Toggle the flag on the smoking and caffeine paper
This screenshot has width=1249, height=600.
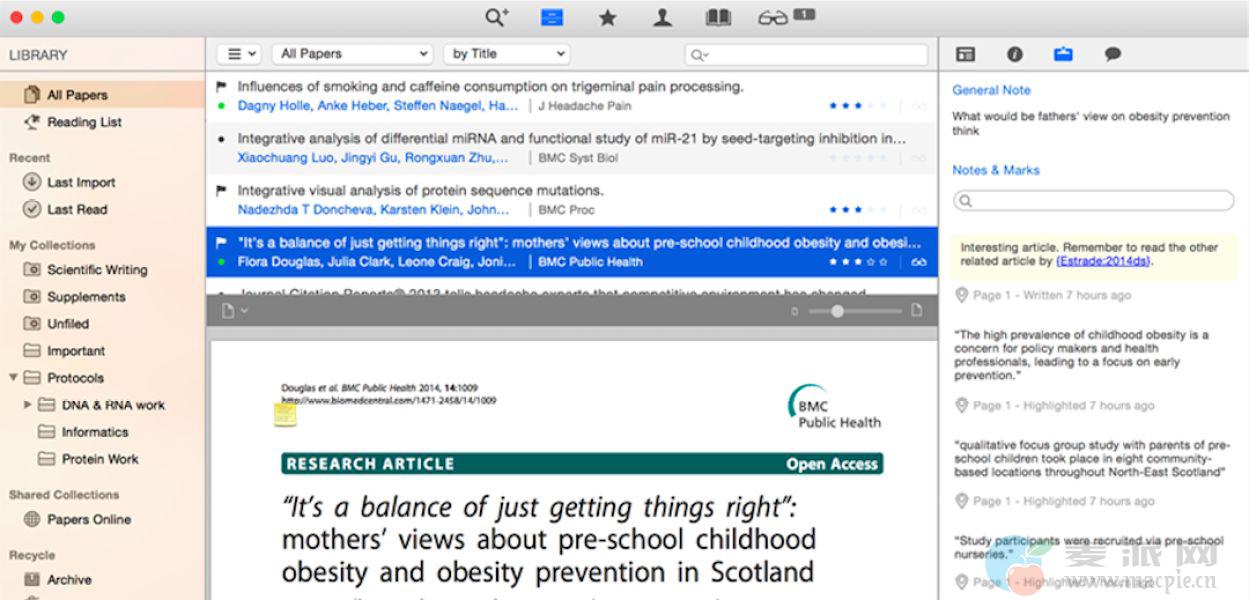pyautogui.click(x=221, y=86)
